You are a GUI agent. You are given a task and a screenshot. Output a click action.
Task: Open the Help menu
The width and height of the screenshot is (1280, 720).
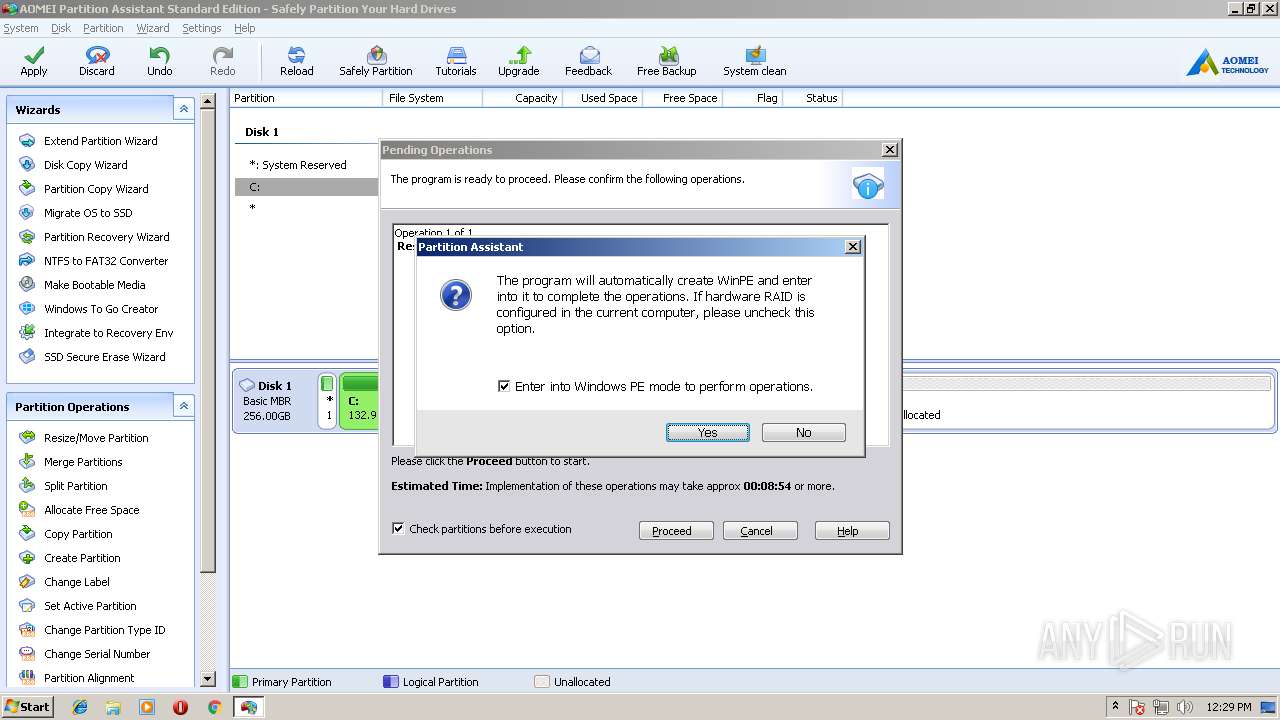(245, 28)
